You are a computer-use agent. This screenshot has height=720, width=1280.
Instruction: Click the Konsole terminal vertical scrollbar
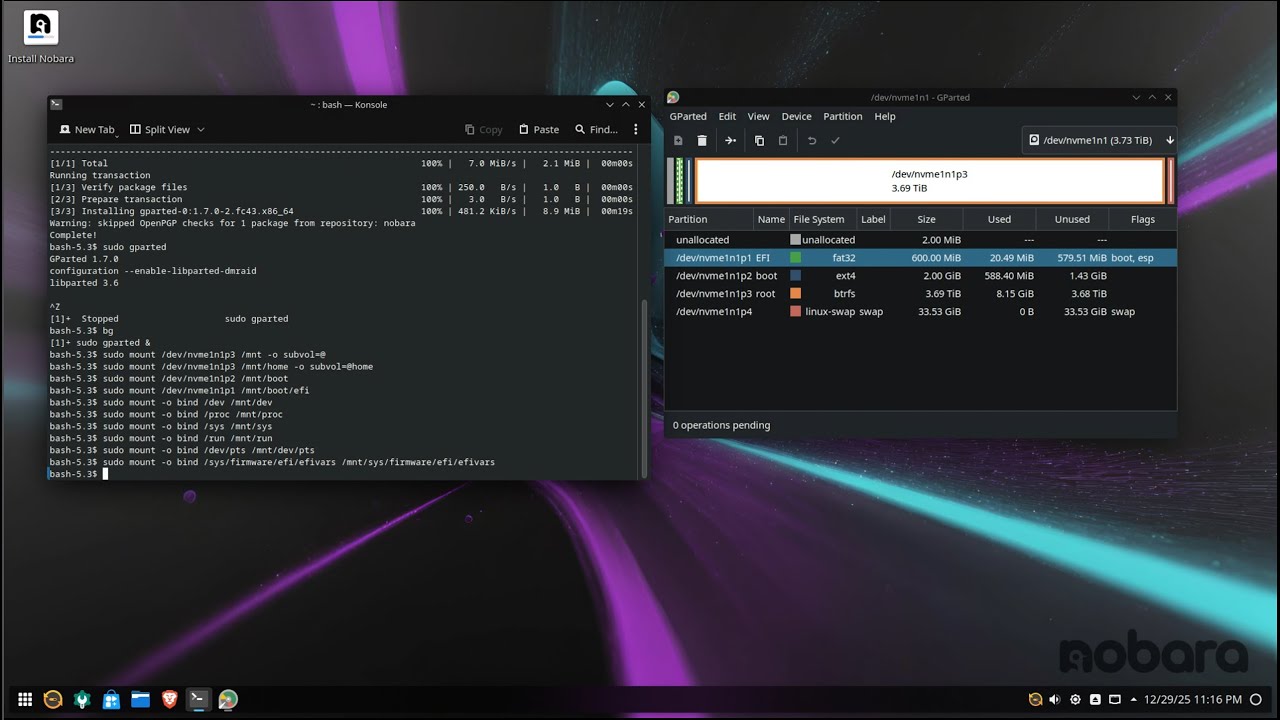pos(643,388)
